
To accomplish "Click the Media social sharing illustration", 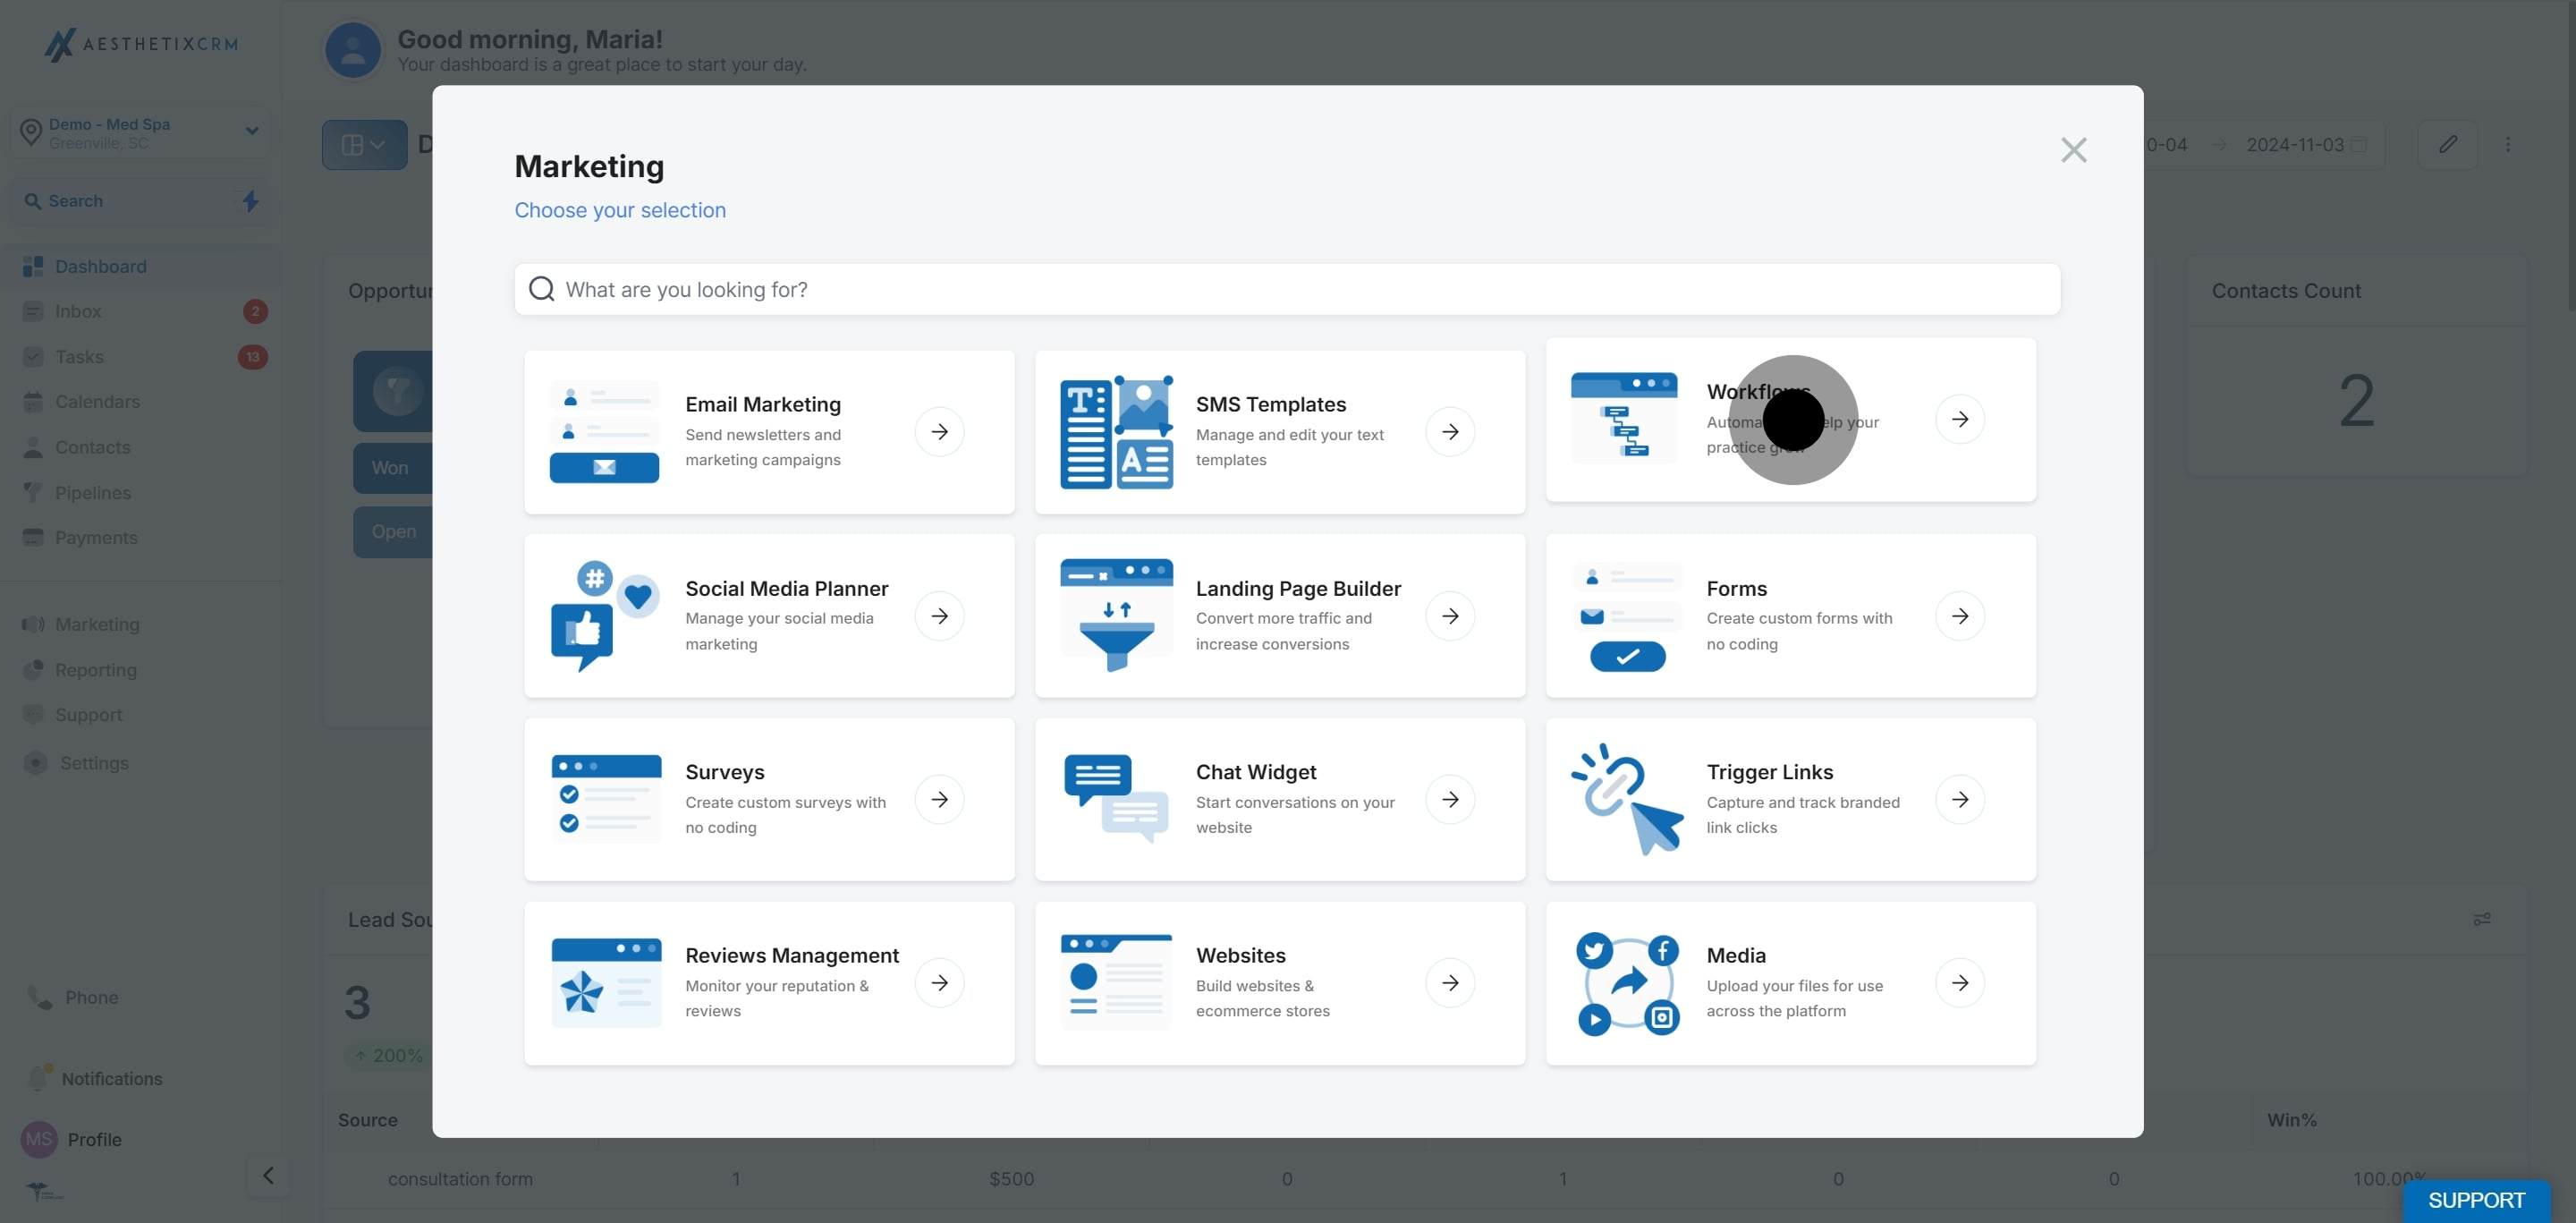I will 1627,984.
